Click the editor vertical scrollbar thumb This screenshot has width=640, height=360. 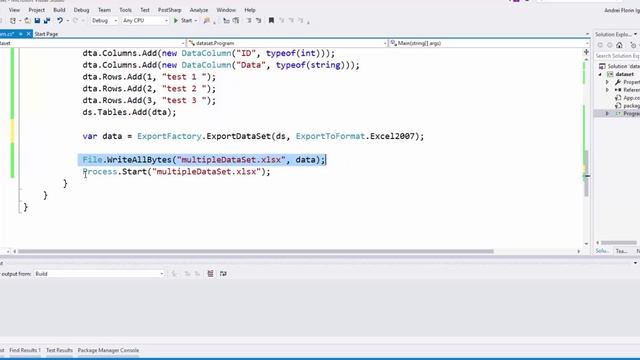(586, 173)
